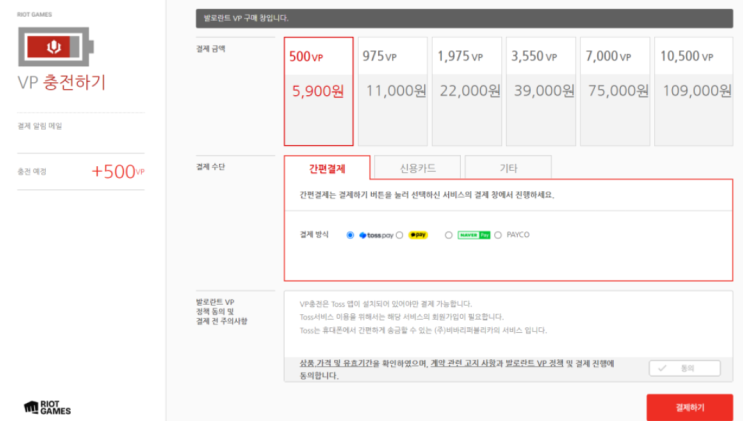This screenshot has height=421, width=743.
Task: Click the 결제 금액 label
Action: (211, 49)
